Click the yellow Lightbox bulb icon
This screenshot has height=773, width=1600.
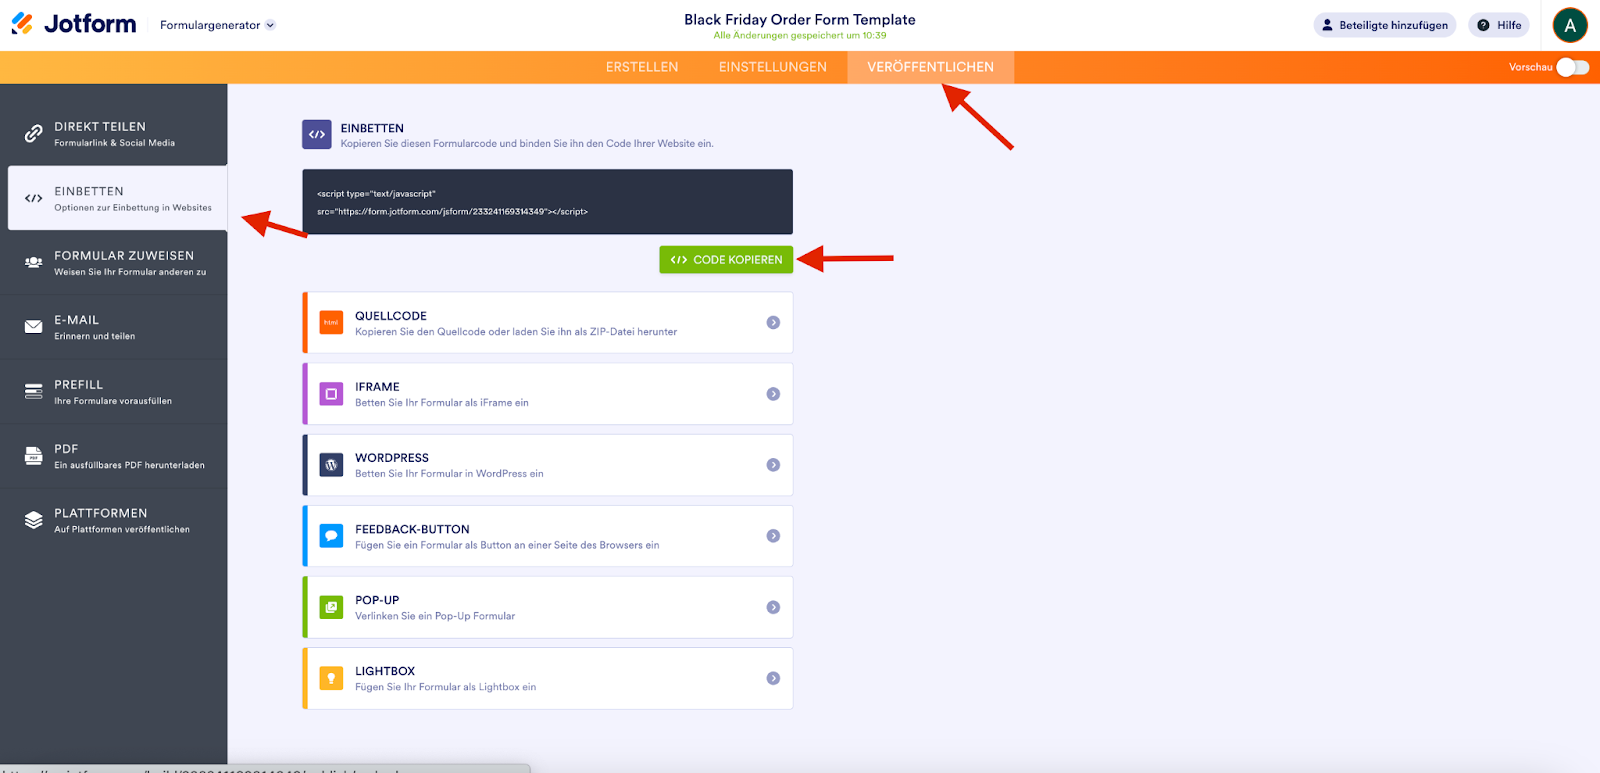[x=331, y=678]
